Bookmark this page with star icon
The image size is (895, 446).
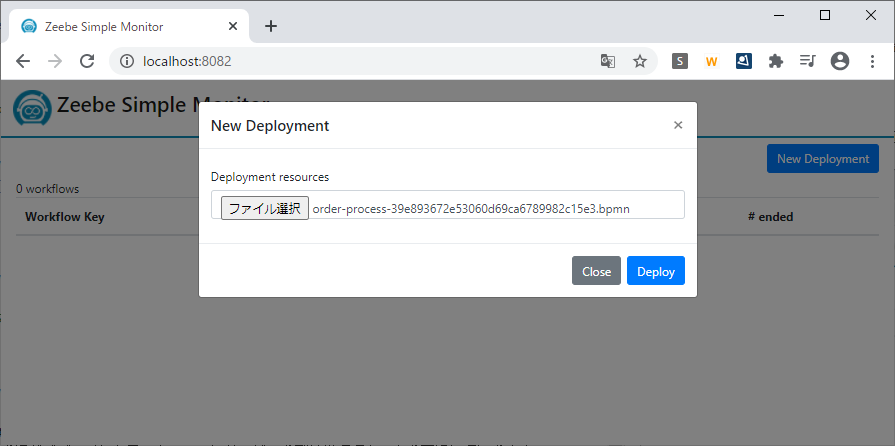pyautogui.click(x=640, y=61)
